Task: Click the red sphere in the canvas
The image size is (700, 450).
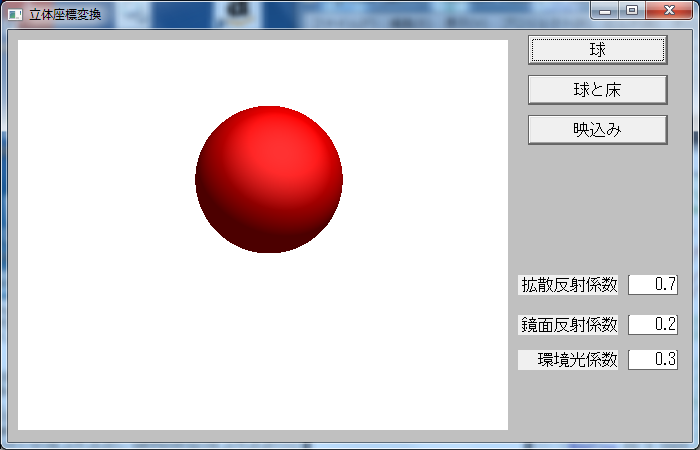Action: point(269,179)
